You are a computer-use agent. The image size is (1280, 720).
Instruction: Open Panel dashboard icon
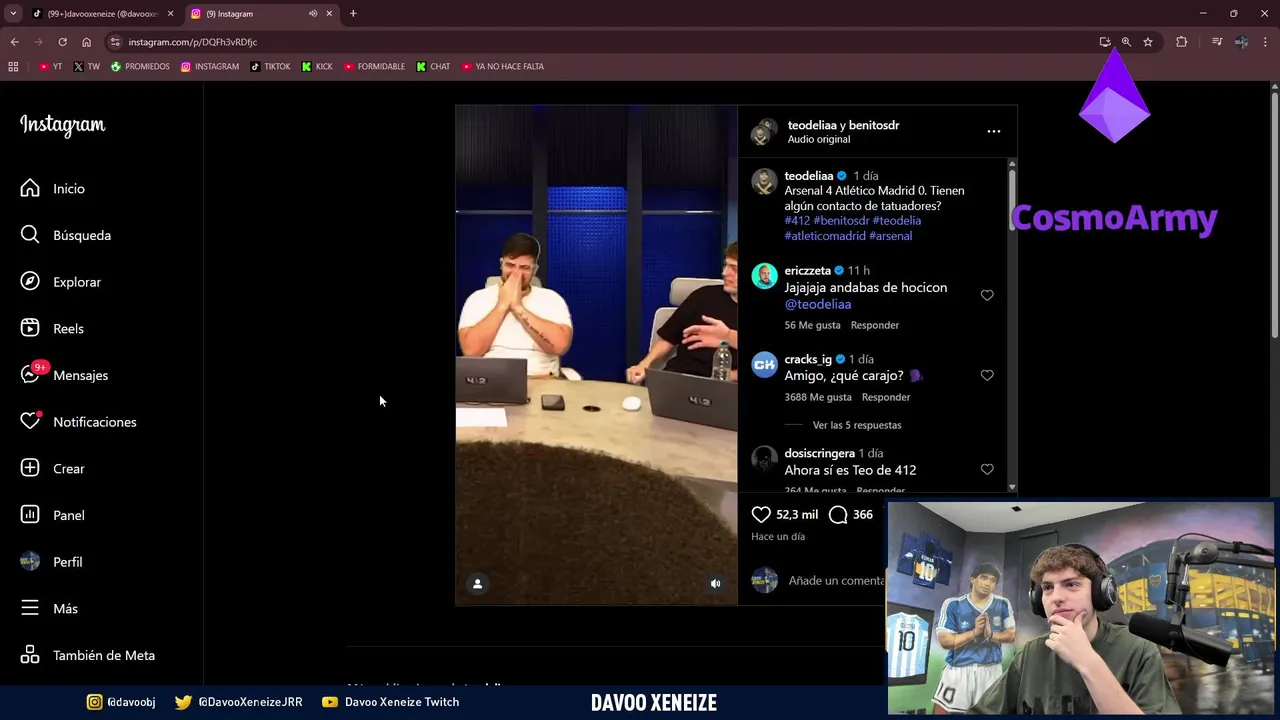tap(30, 515)
